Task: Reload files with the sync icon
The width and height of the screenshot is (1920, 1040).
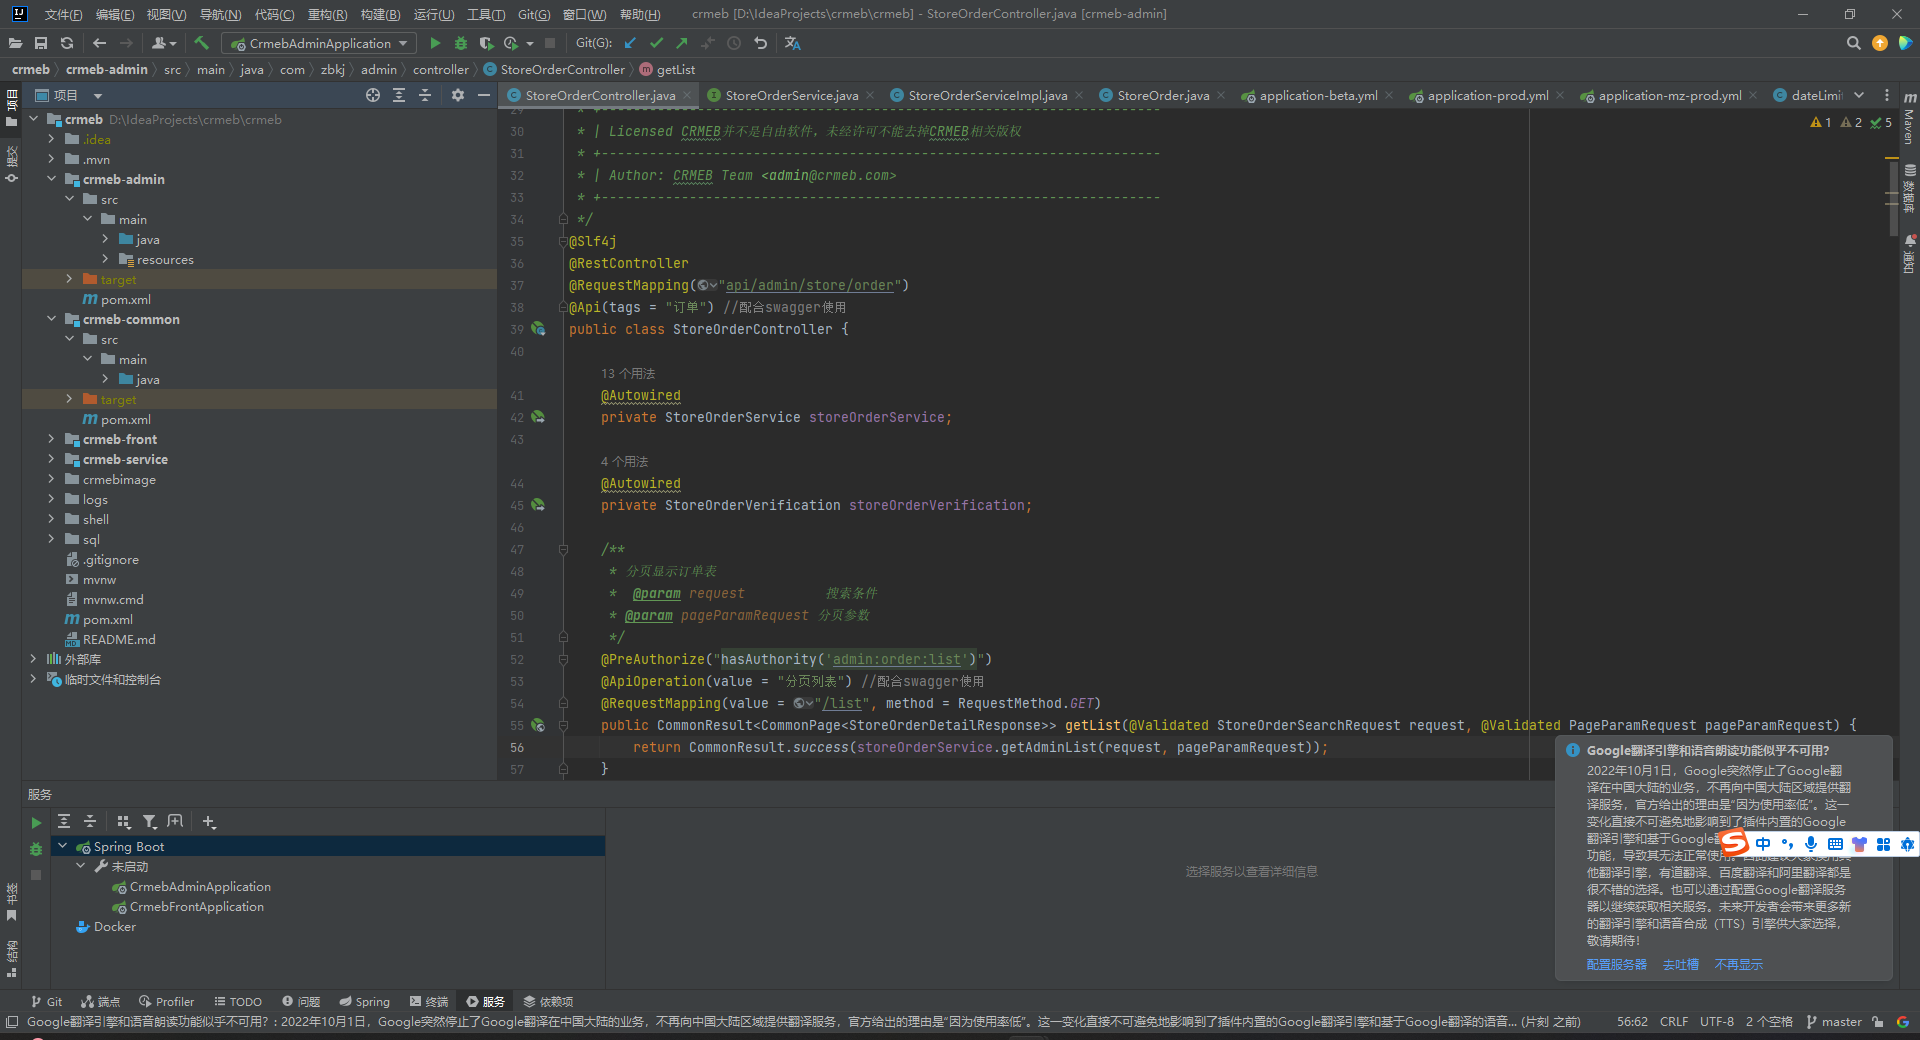Action: [x=67, y=43]
